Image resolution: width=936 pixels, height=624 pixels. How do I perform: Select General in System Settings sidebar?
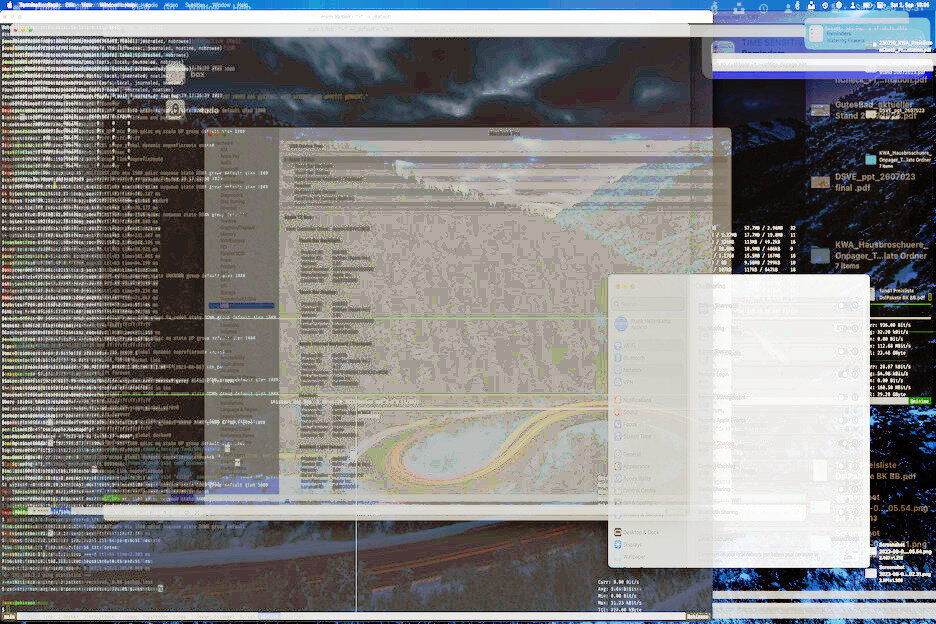click(648, 454)
